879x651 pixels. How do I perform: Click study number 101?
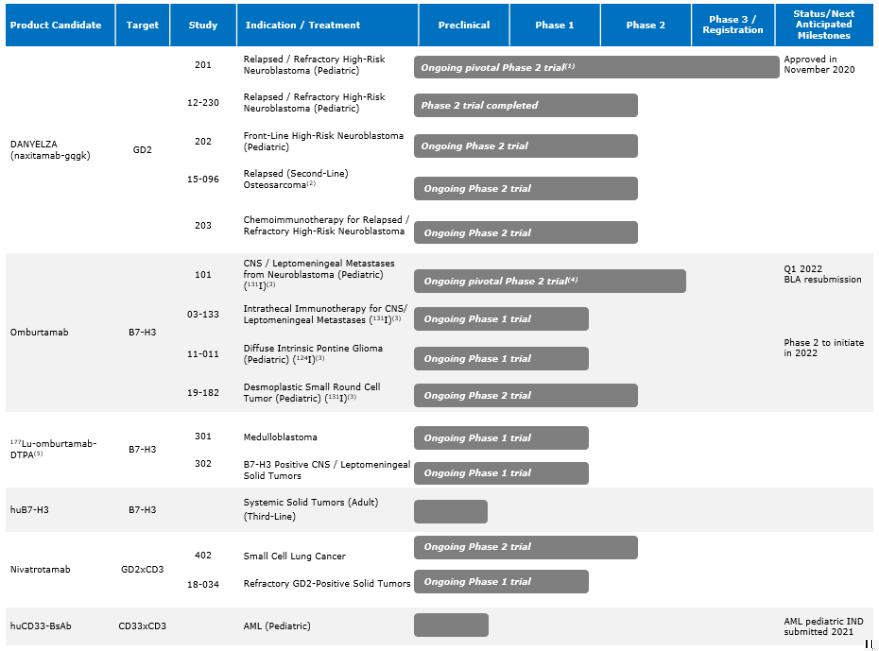tap(203, 274)
